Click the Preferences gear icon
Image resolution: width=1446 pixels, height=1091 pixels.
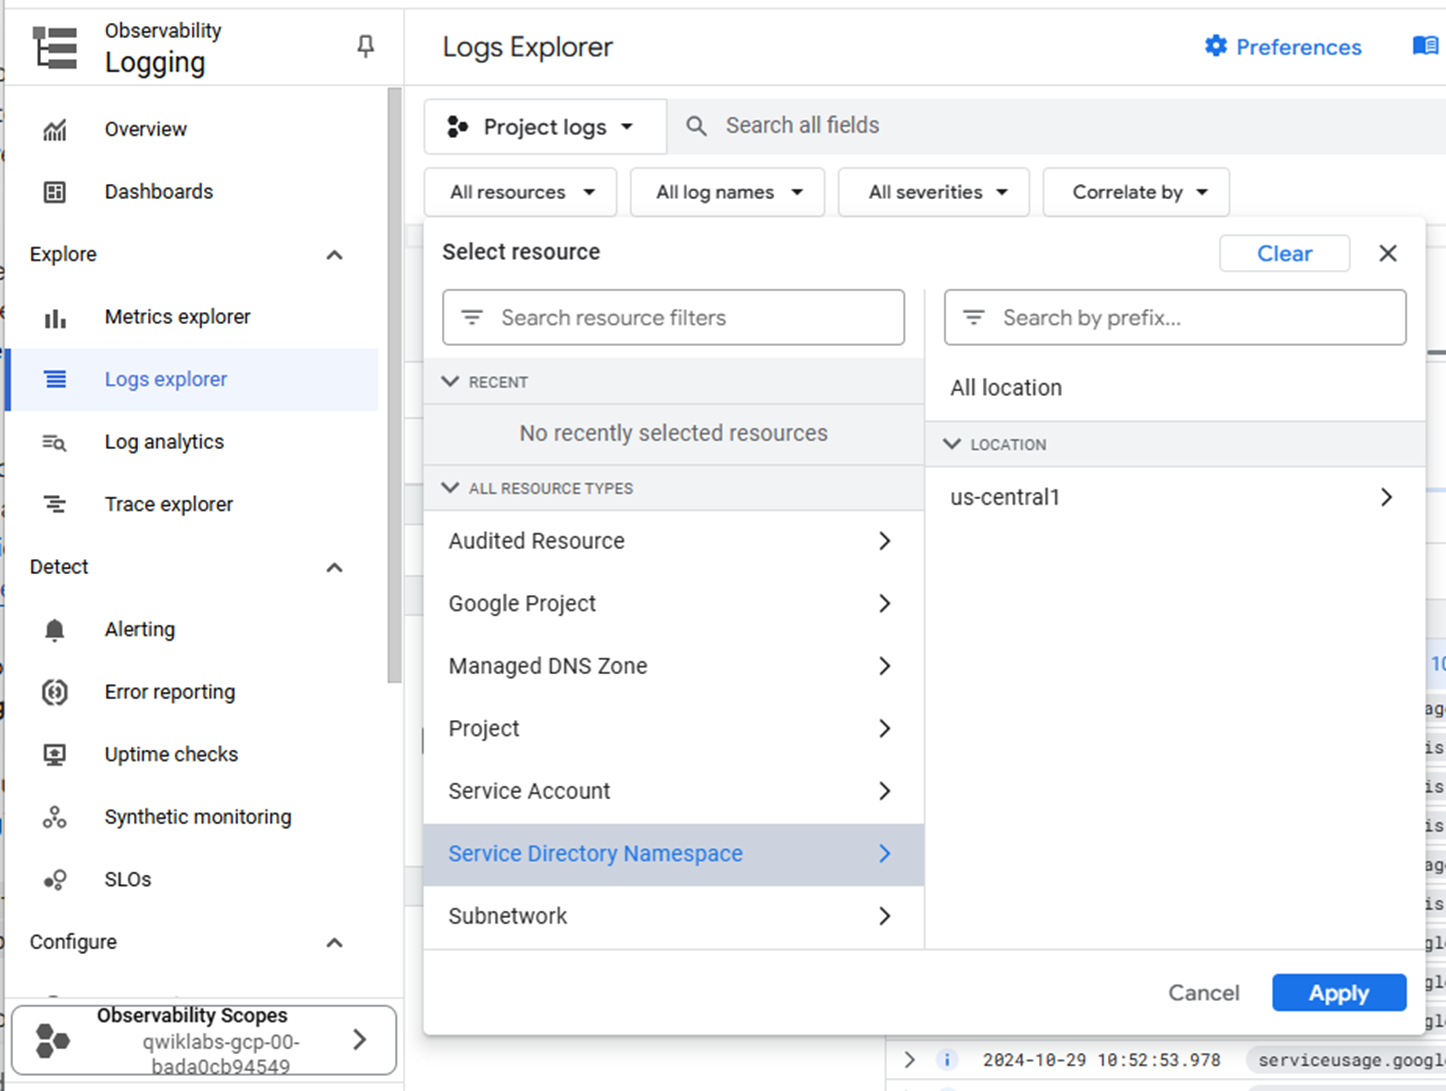(1215, 46)
